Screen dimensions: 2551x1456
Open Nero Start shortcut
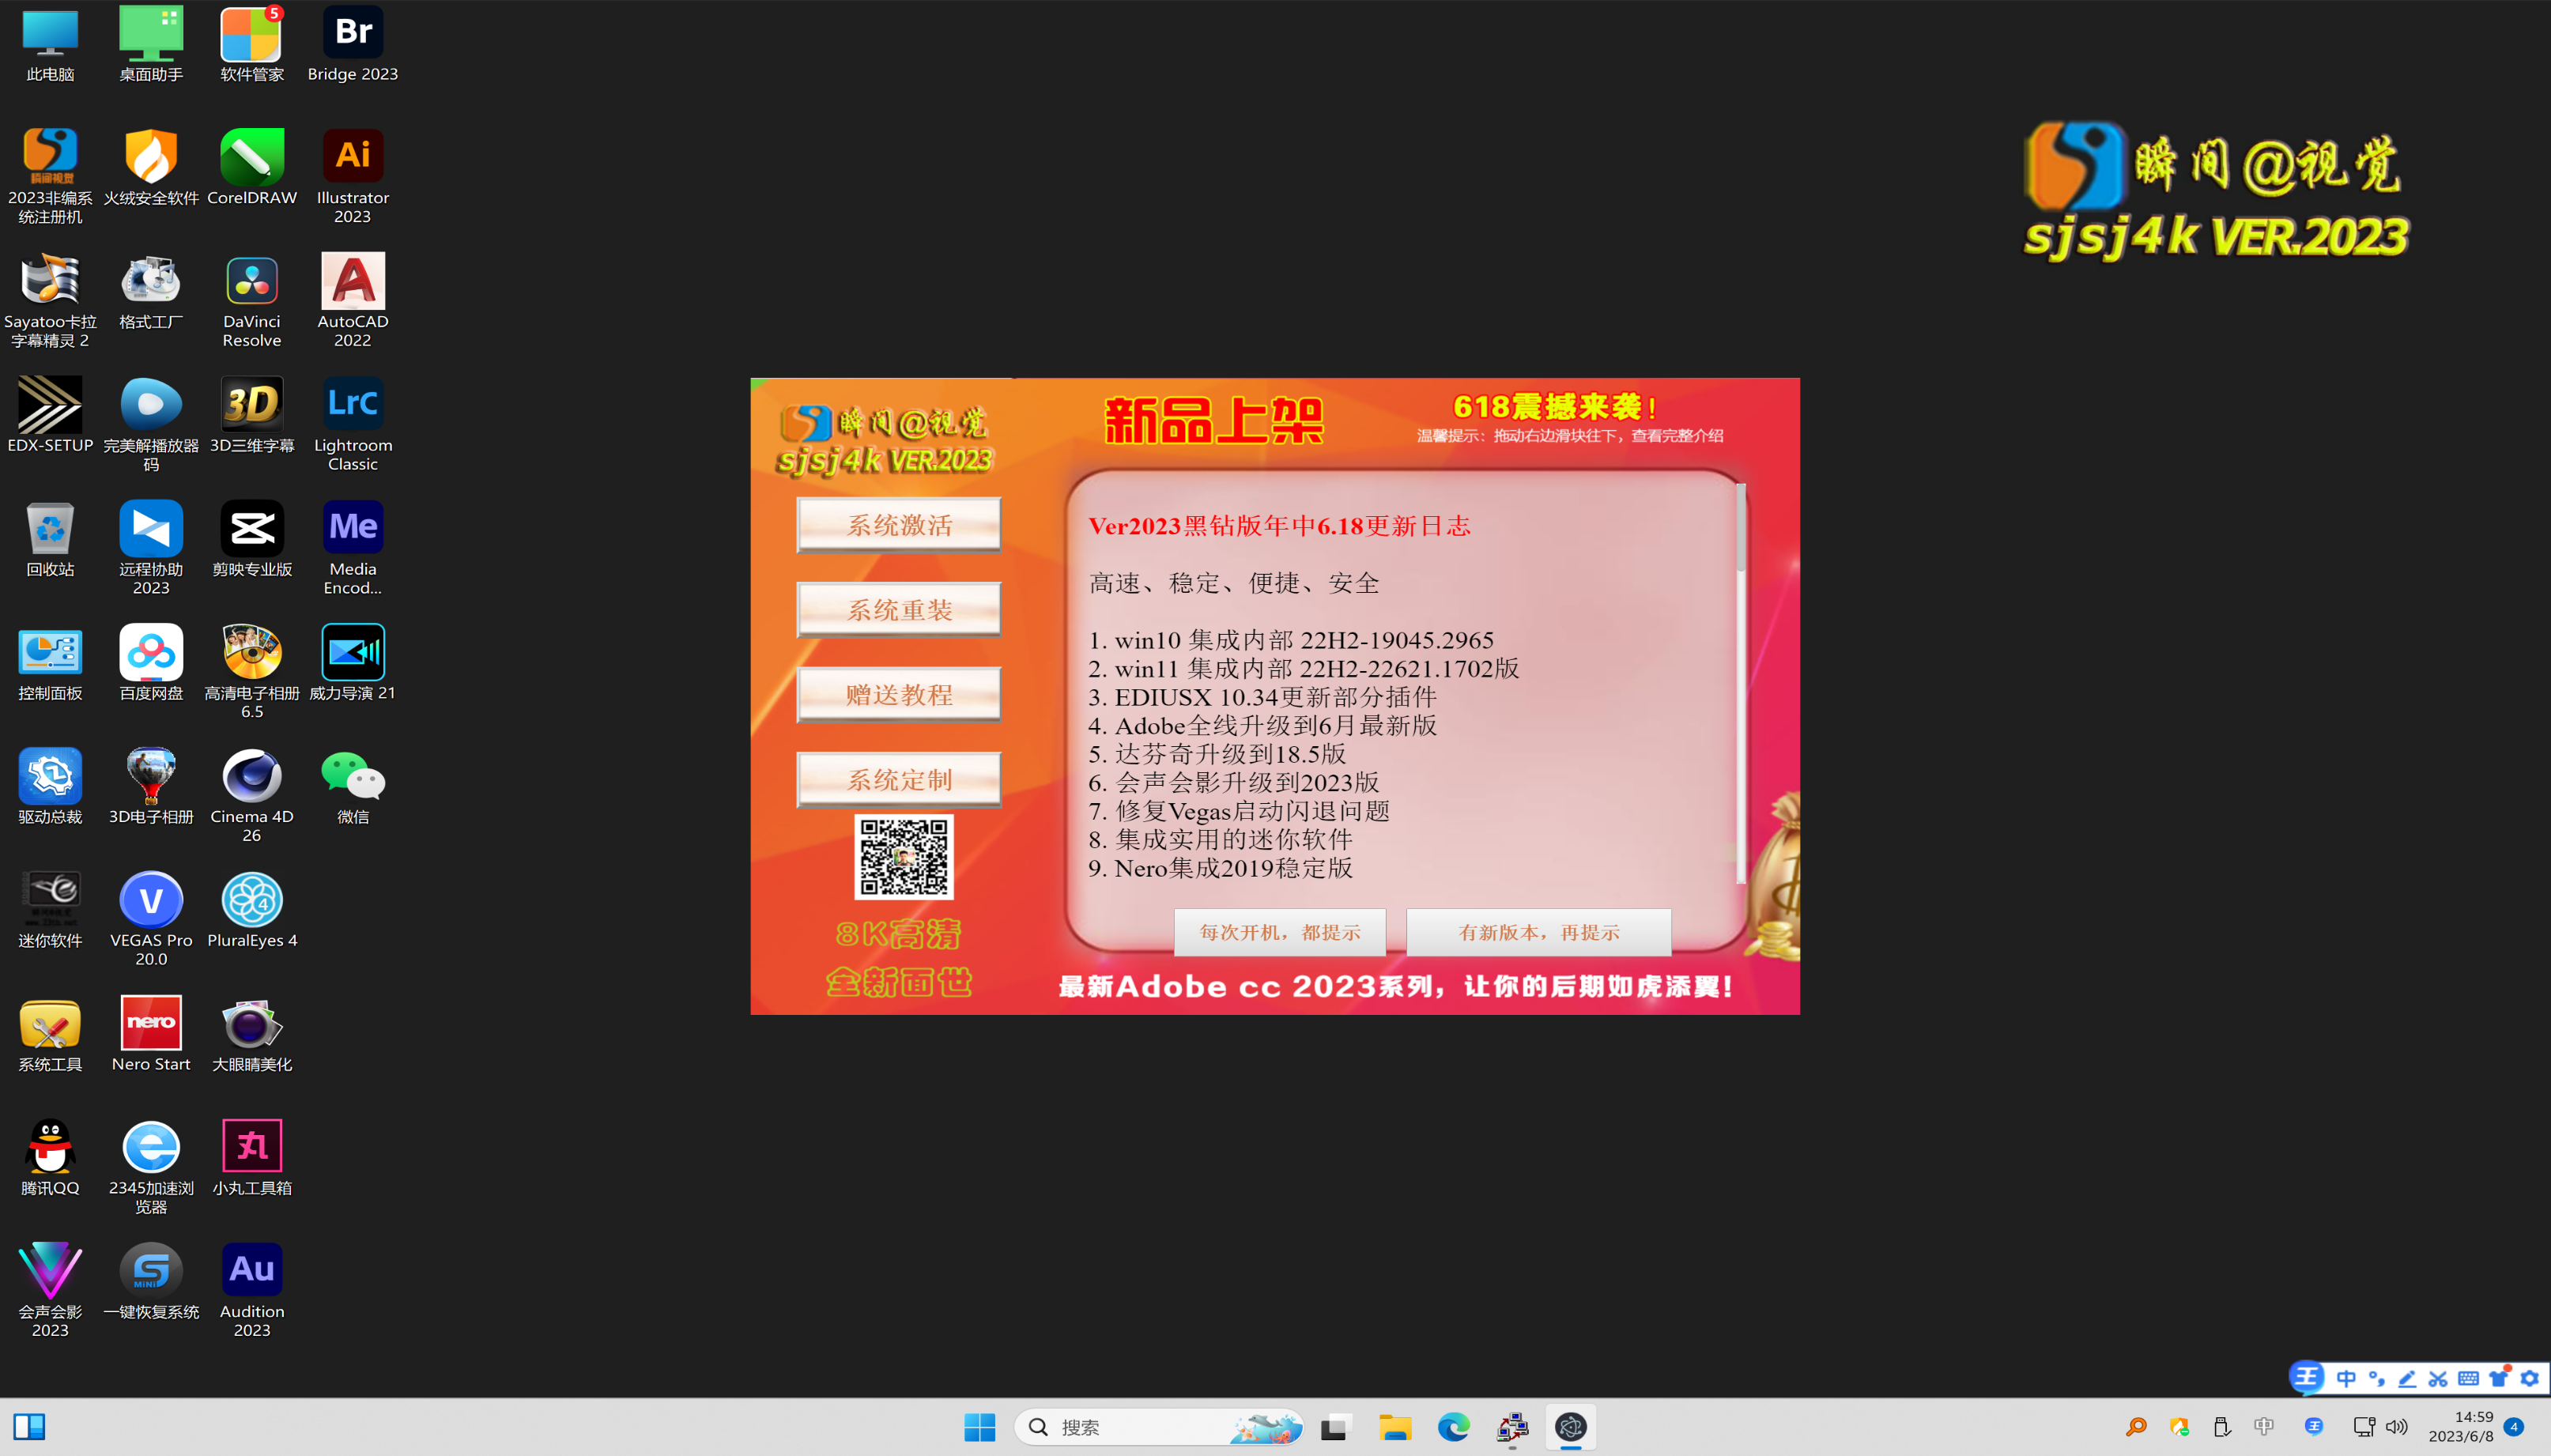(x=151, y=1034)
